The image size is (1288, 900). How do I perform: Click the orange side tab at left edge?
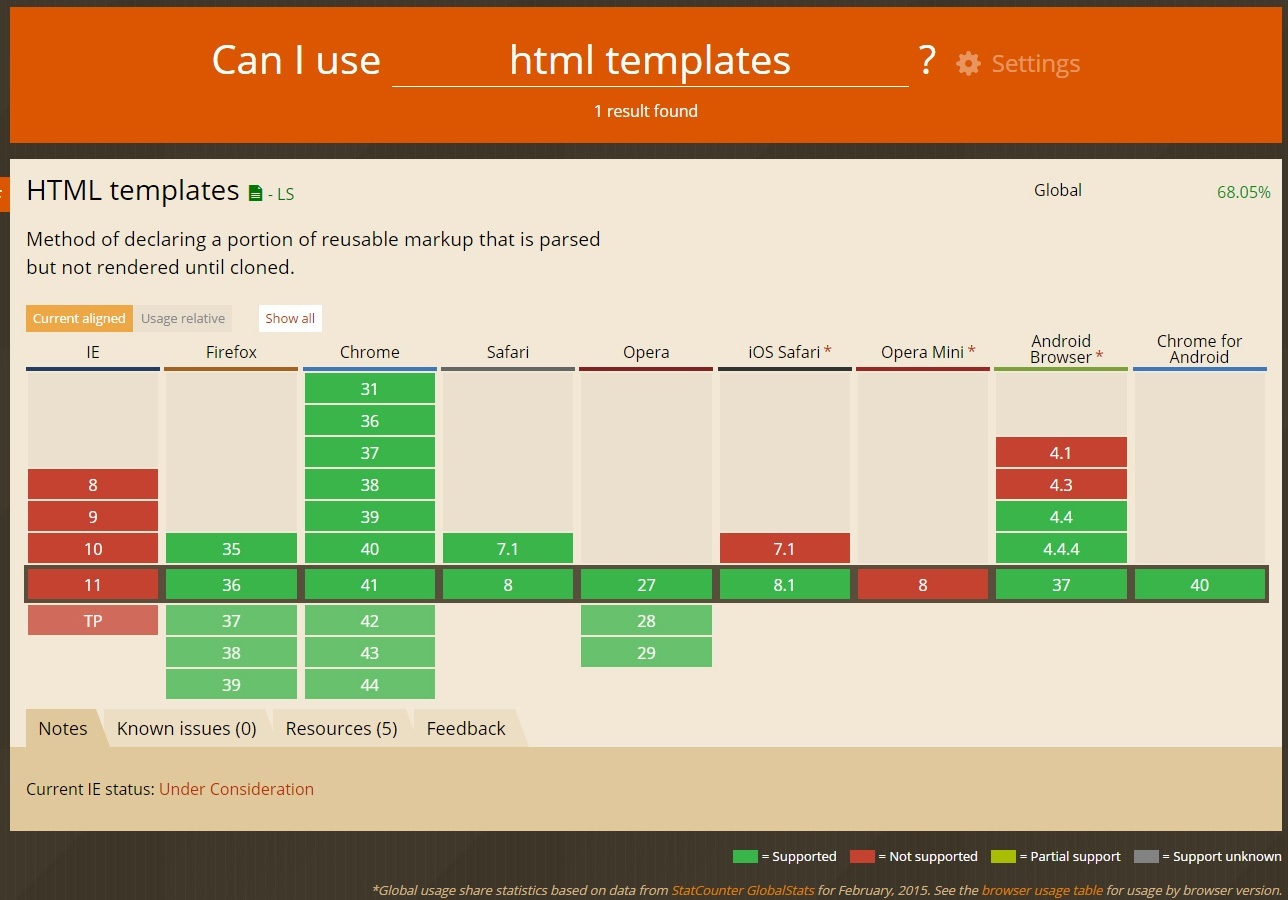[x=4, y=193]
